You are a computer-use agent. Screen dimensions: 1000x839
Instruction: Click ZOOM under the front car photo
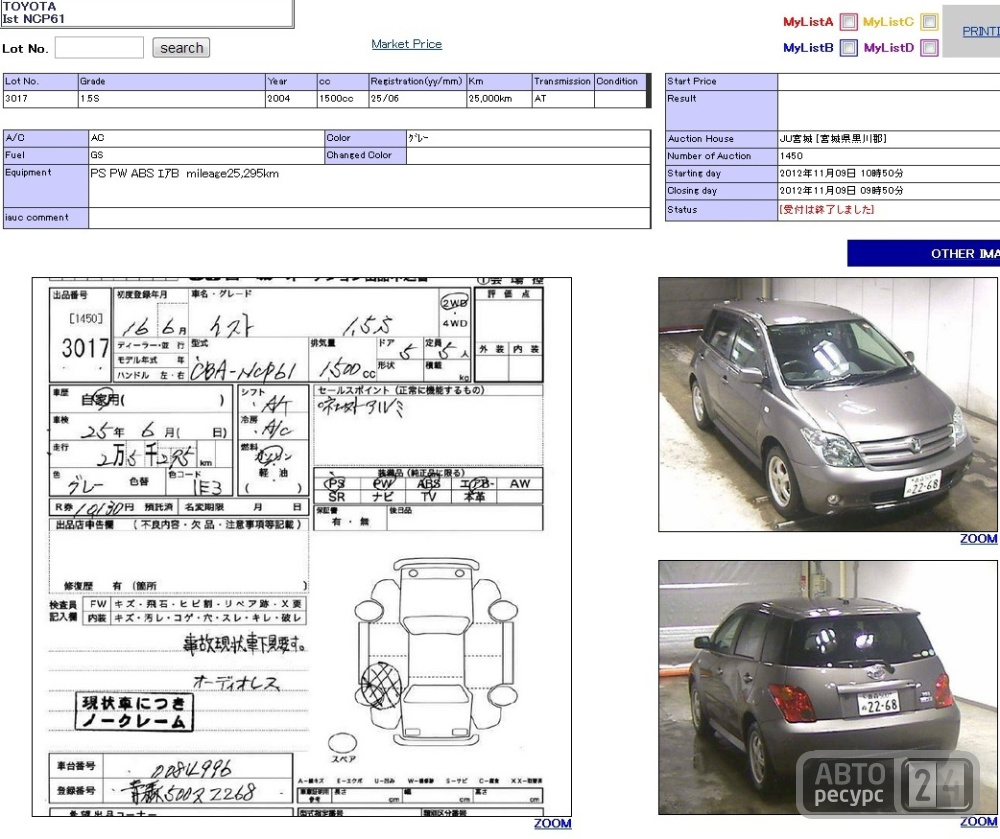click(978, 539)
